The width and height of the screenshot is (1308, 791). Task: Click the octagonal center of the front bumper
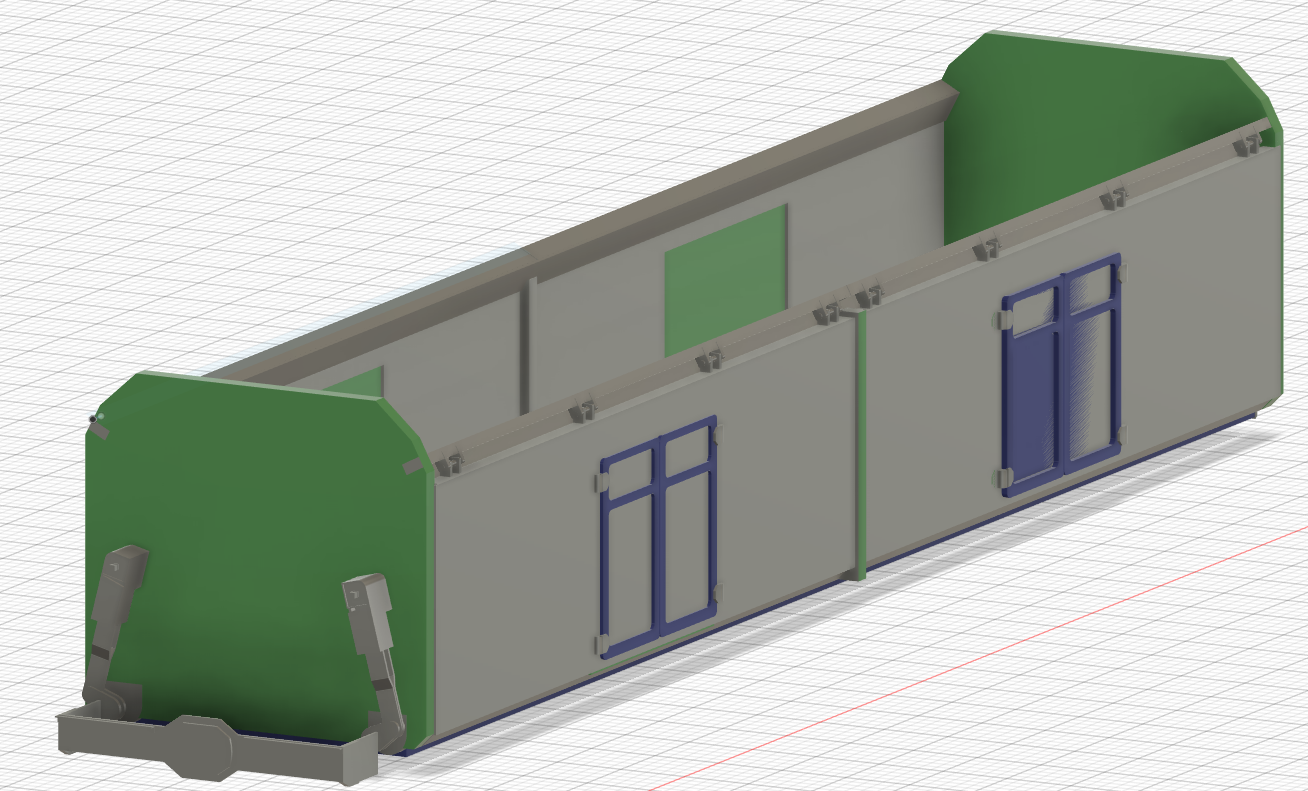coord(204,745)
